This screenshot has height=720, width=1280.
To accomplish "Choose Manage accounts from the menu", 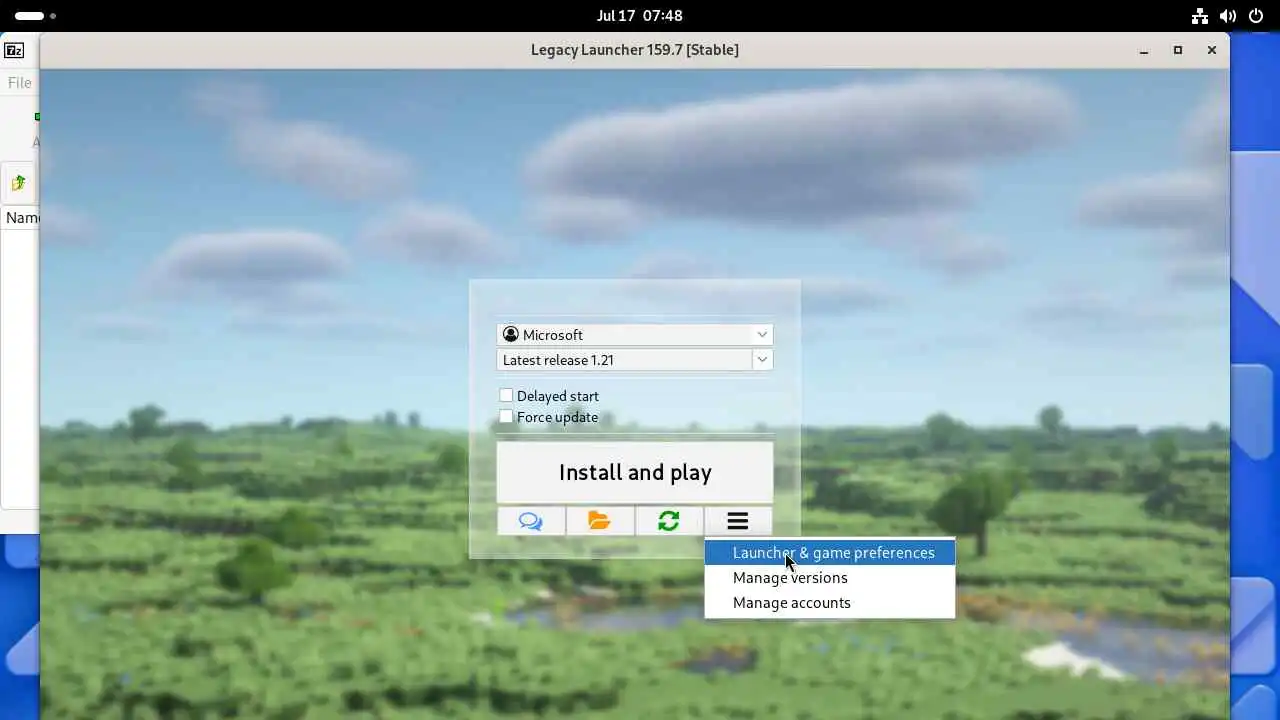I will (x=830, y=603).
